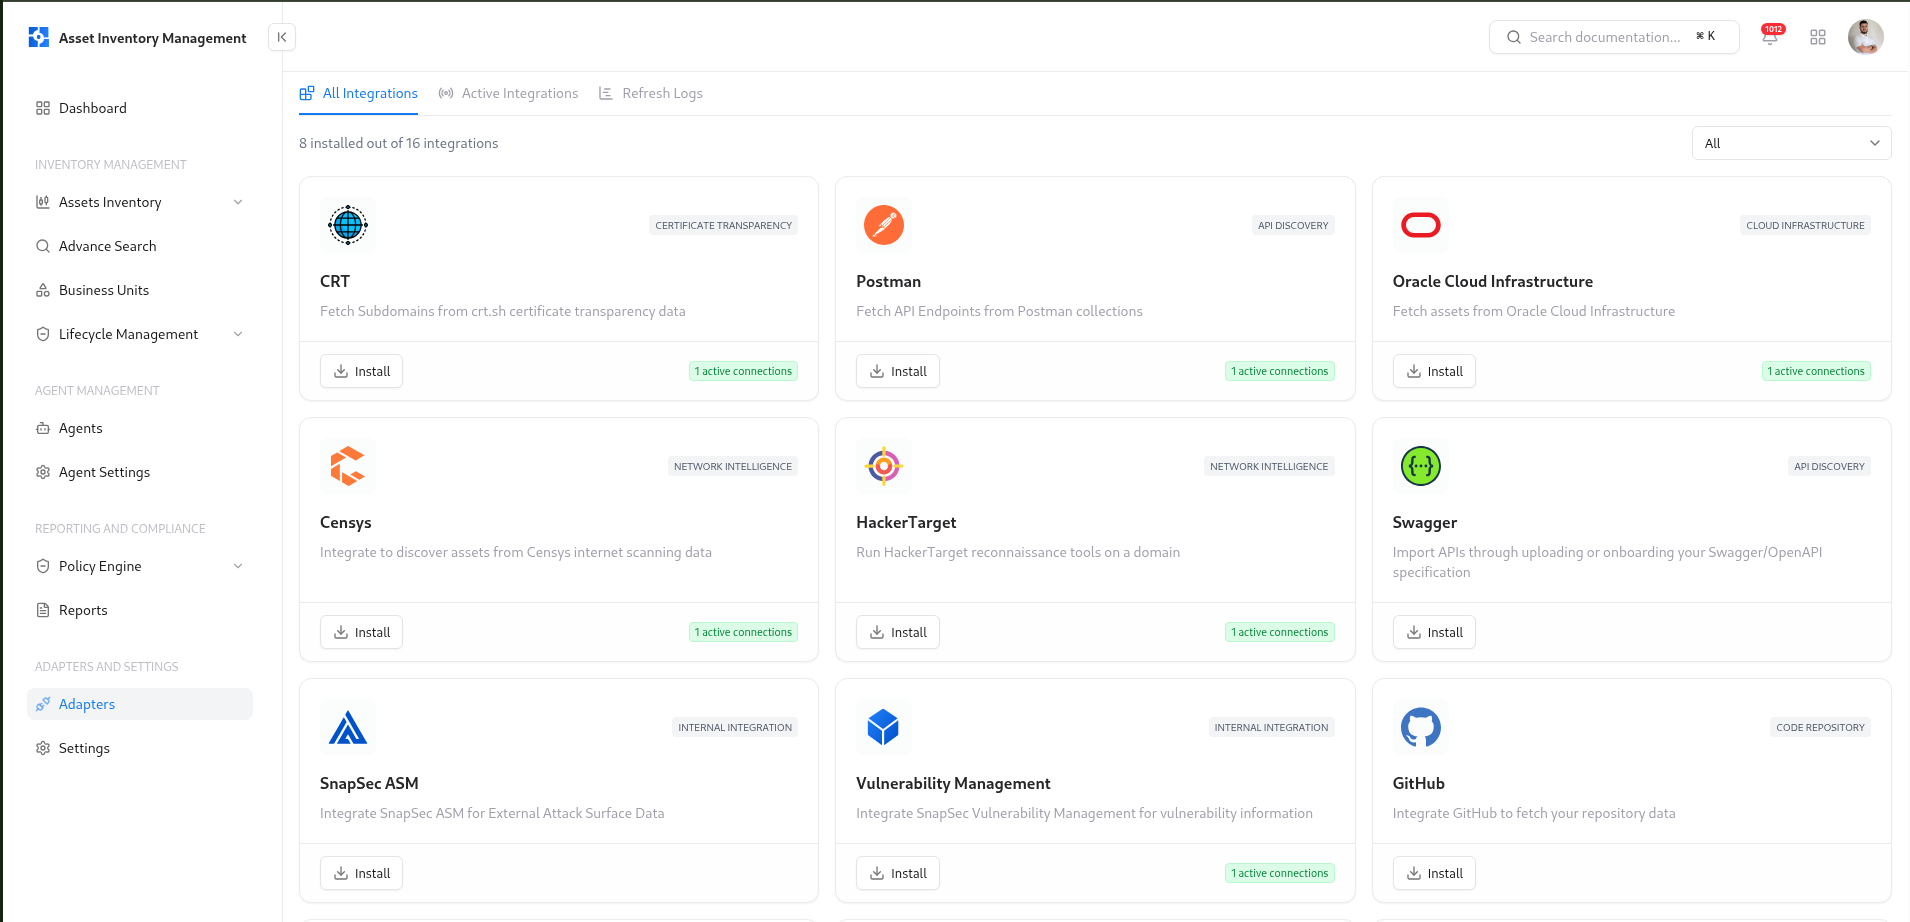Open Advance Search in the sidebar
This screenshot has width=1910, height=922.
[140, 246]
